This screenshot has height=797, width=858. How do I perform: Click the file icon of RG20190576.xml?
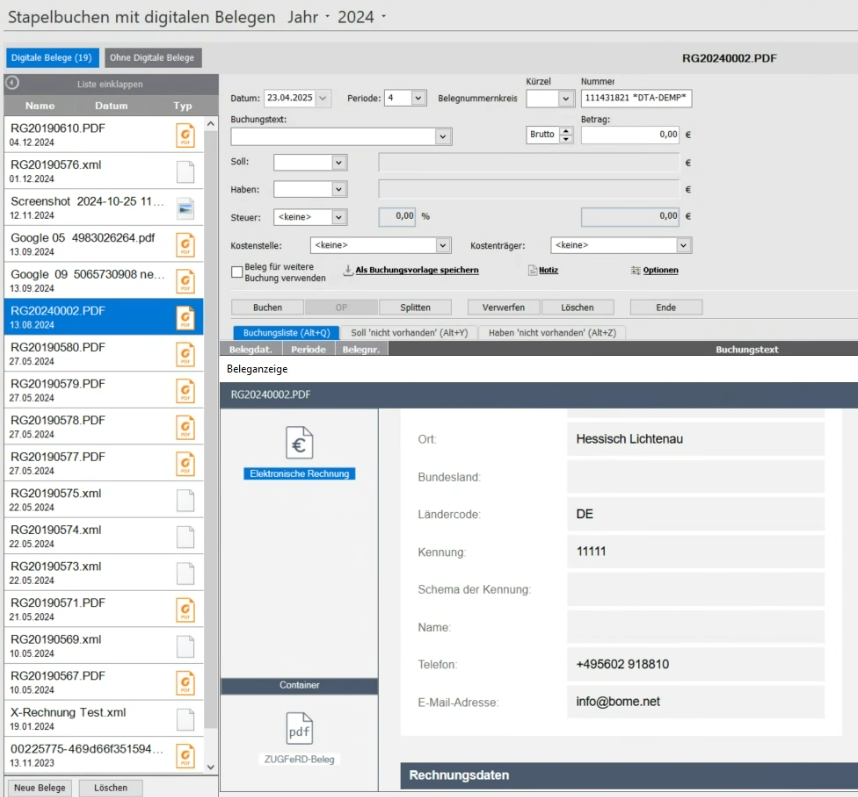[185, 172]
